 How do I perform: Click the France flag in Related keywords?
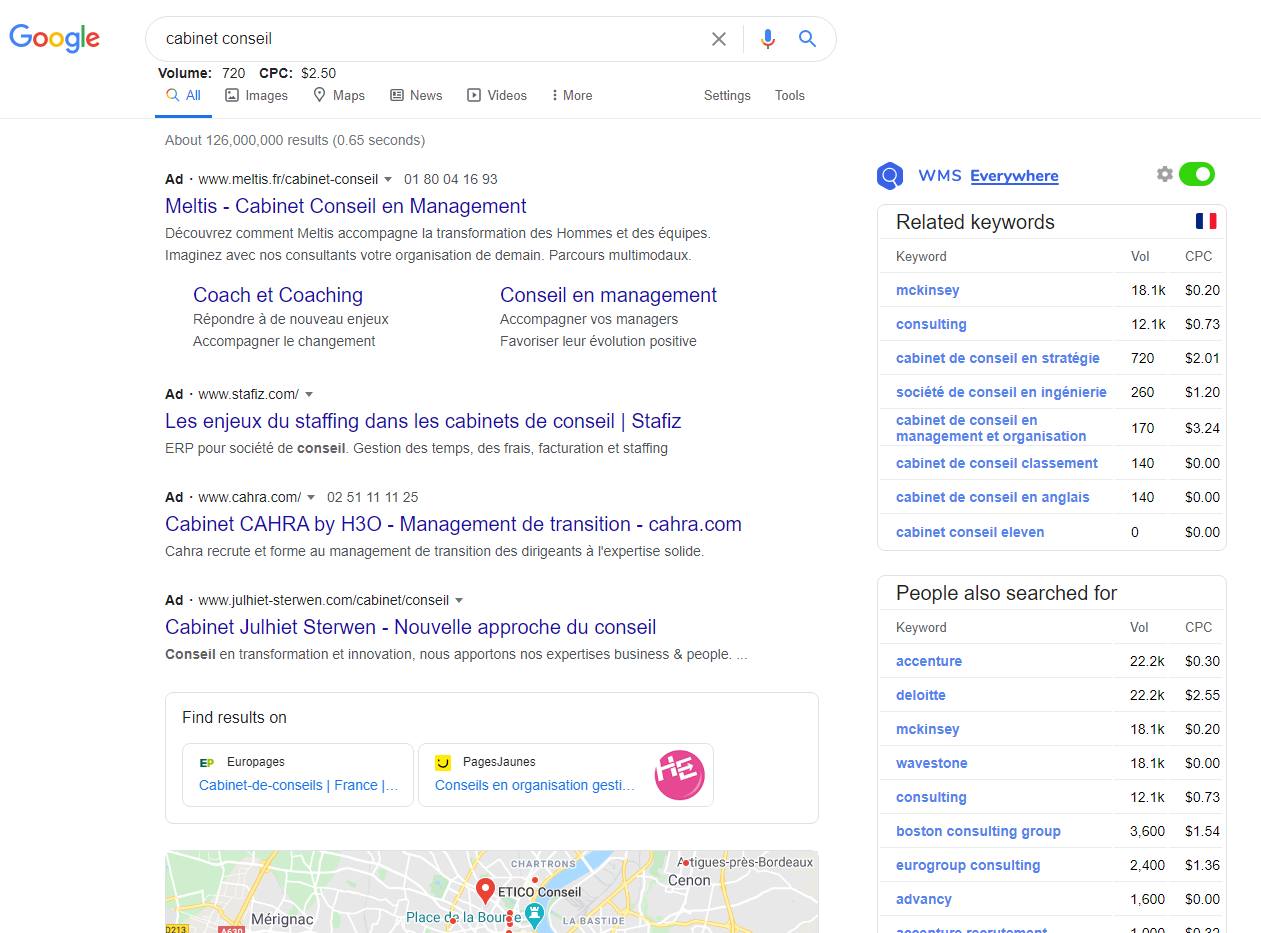[x=1206, y=221]
